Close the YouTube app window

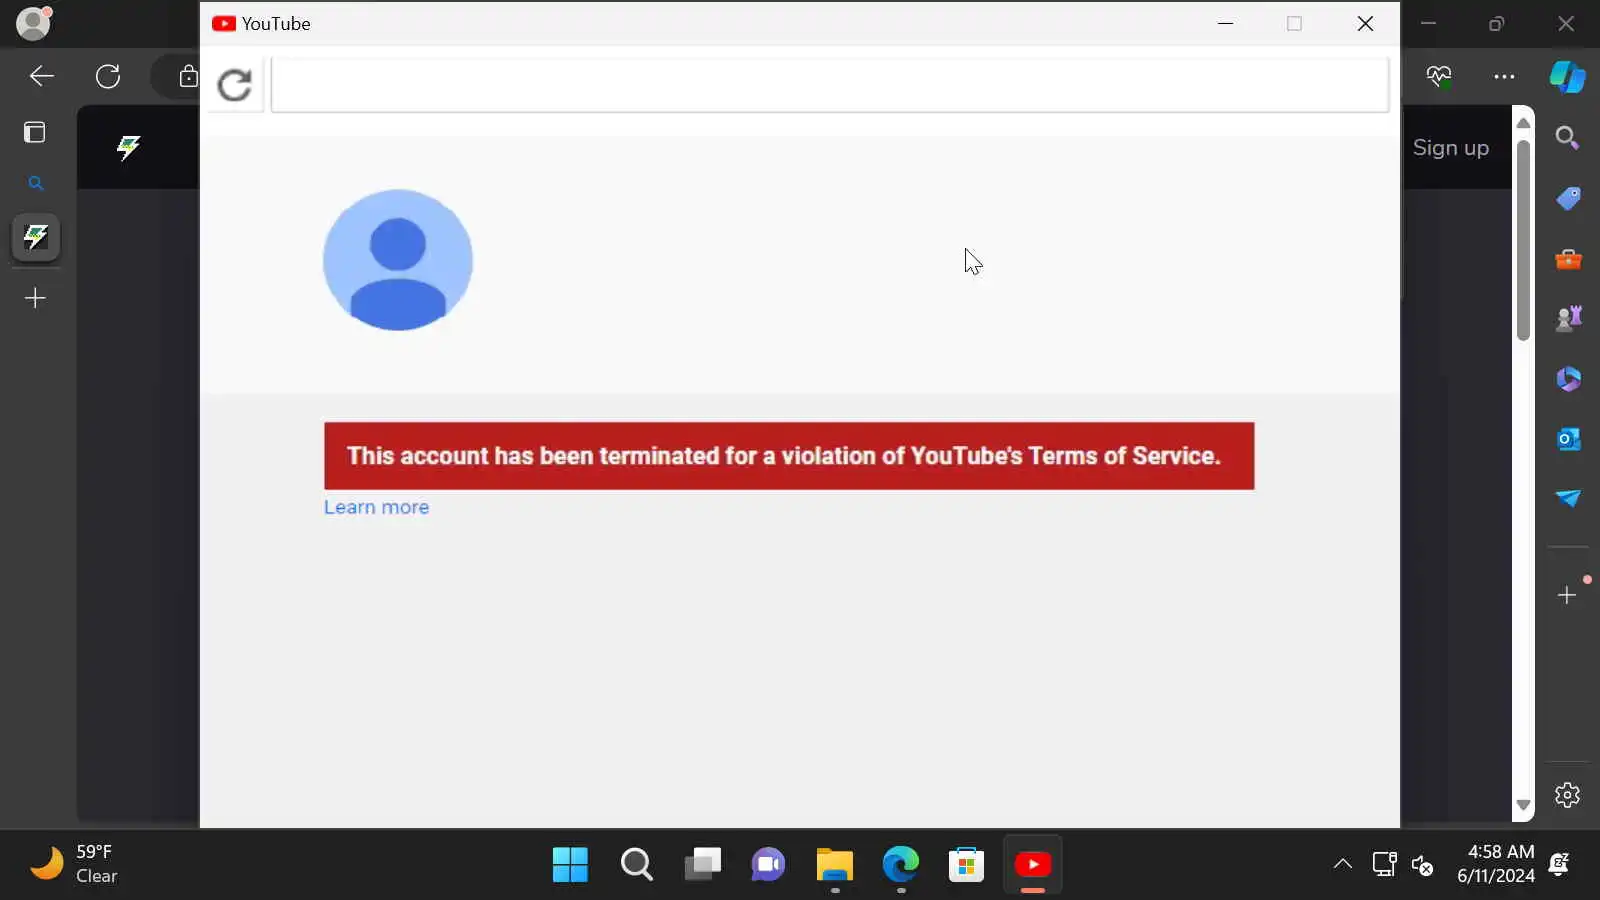(x=1365, y=23)
